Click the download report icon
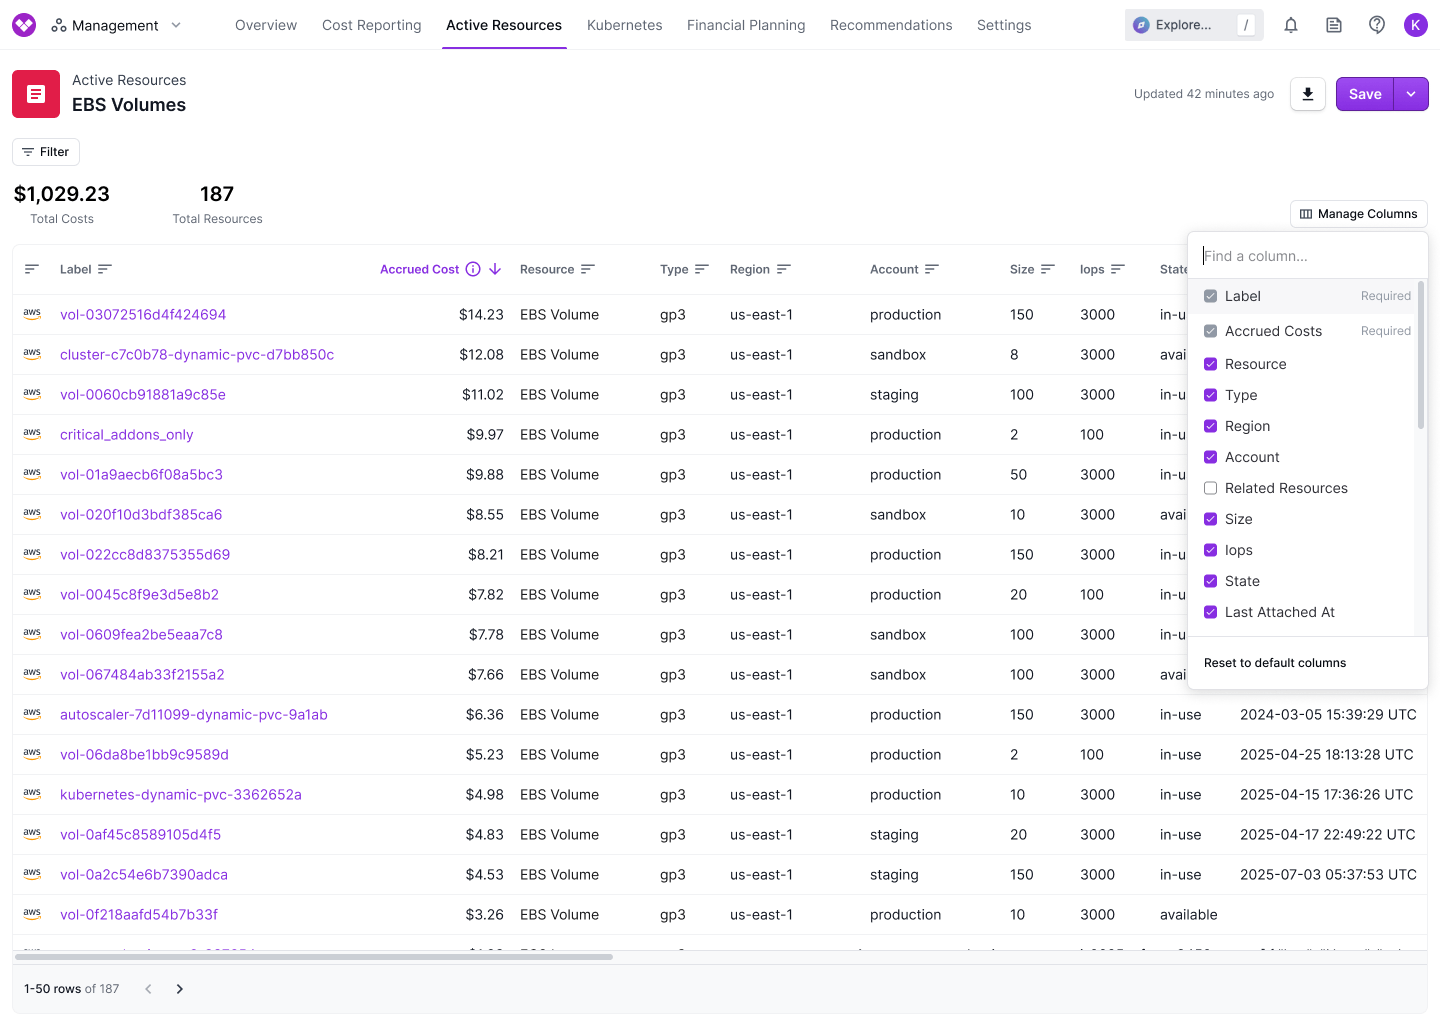Viewport: 1440px width, 1024px height. pyautogui.click(x=1307, y=94)
